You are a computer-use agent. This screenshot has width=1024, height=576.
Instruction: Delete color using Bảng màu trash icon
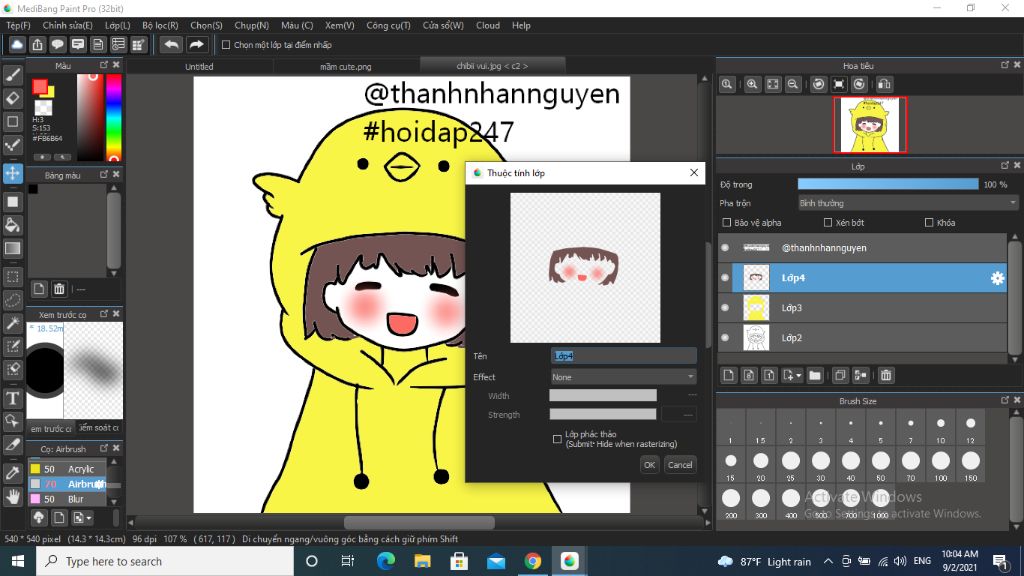[x=59, y=289]
